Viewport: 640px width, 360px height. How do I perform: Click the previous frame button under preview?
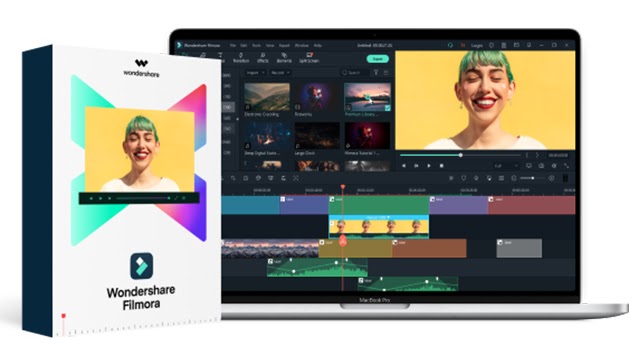(404, 166)
